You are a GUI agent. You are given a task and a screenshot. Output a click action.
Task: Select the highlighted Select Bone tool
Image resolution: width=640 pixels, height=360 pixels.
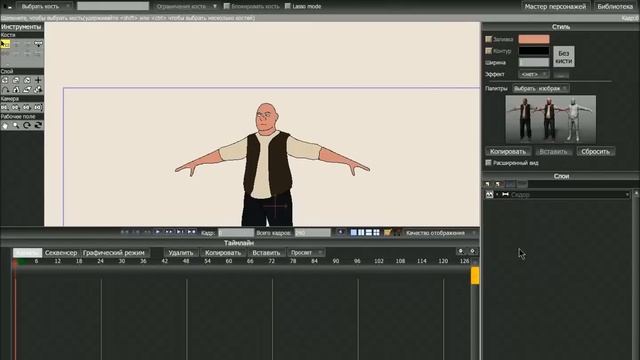point(5,44)
